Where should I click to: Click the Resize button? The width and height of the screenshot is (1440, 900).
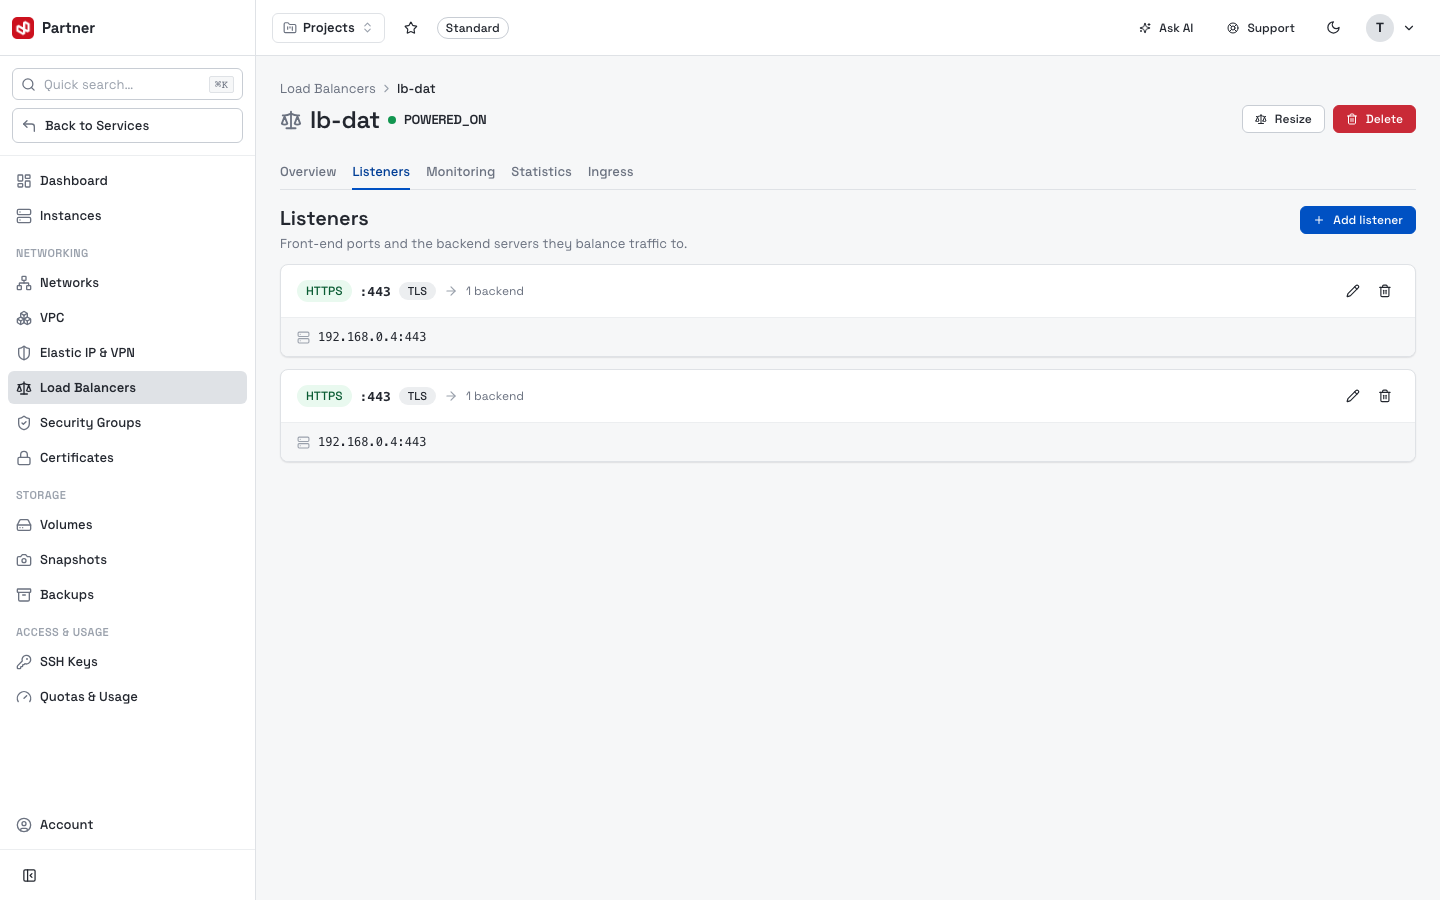(1283, 119)
